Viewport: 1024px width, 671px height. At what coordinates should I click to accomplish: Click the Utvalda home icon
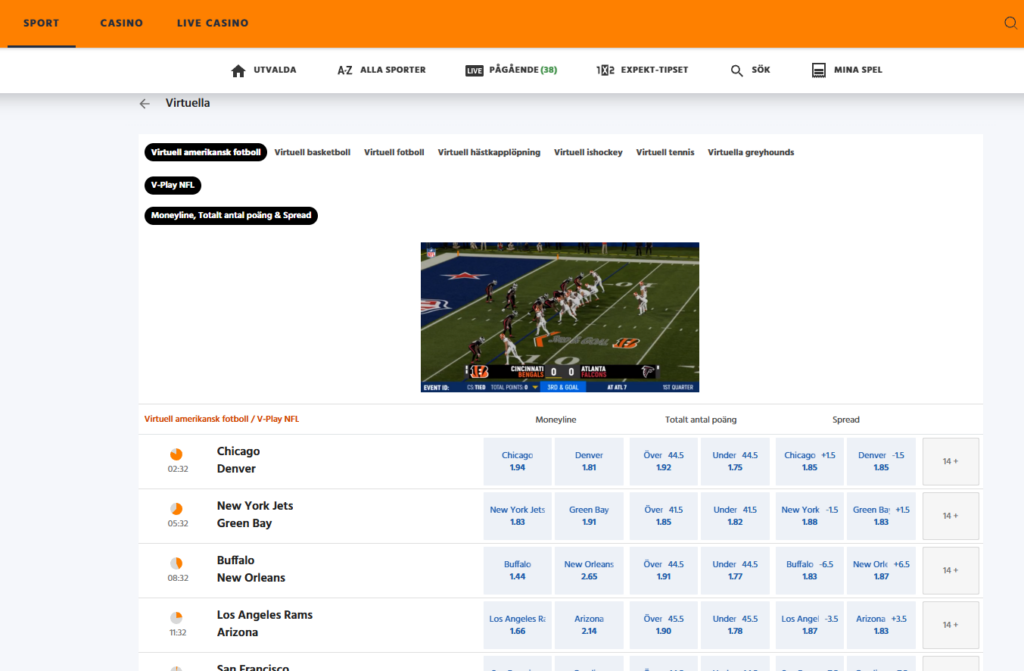pyautogui.click(x=238, y=70)
